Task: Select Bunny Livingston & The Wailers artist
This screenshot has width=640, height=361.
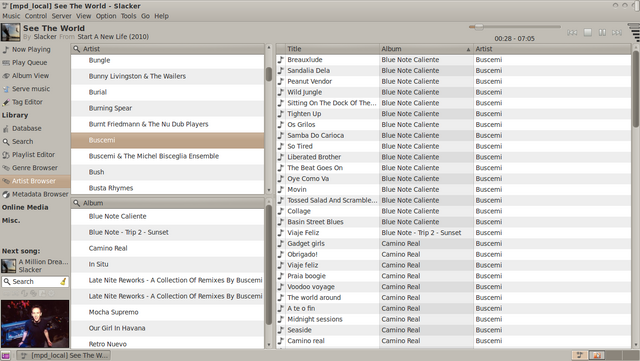Action: 167,76
